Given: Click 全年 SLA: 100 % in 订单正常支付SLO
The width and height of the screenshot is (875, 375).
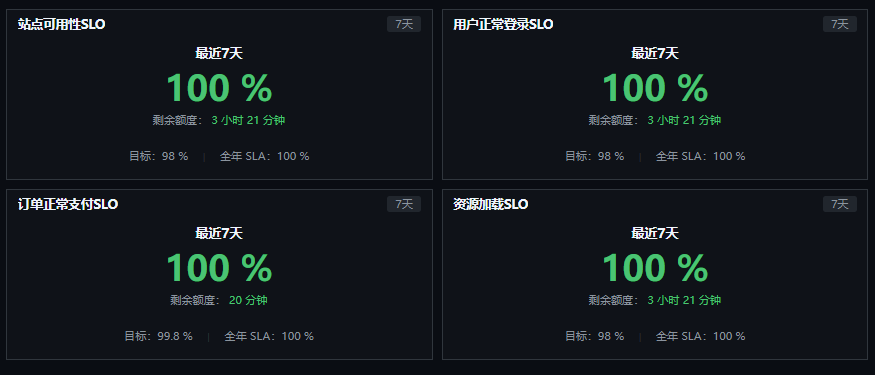Looking at the screenshot, I should (x=269, y=336).
